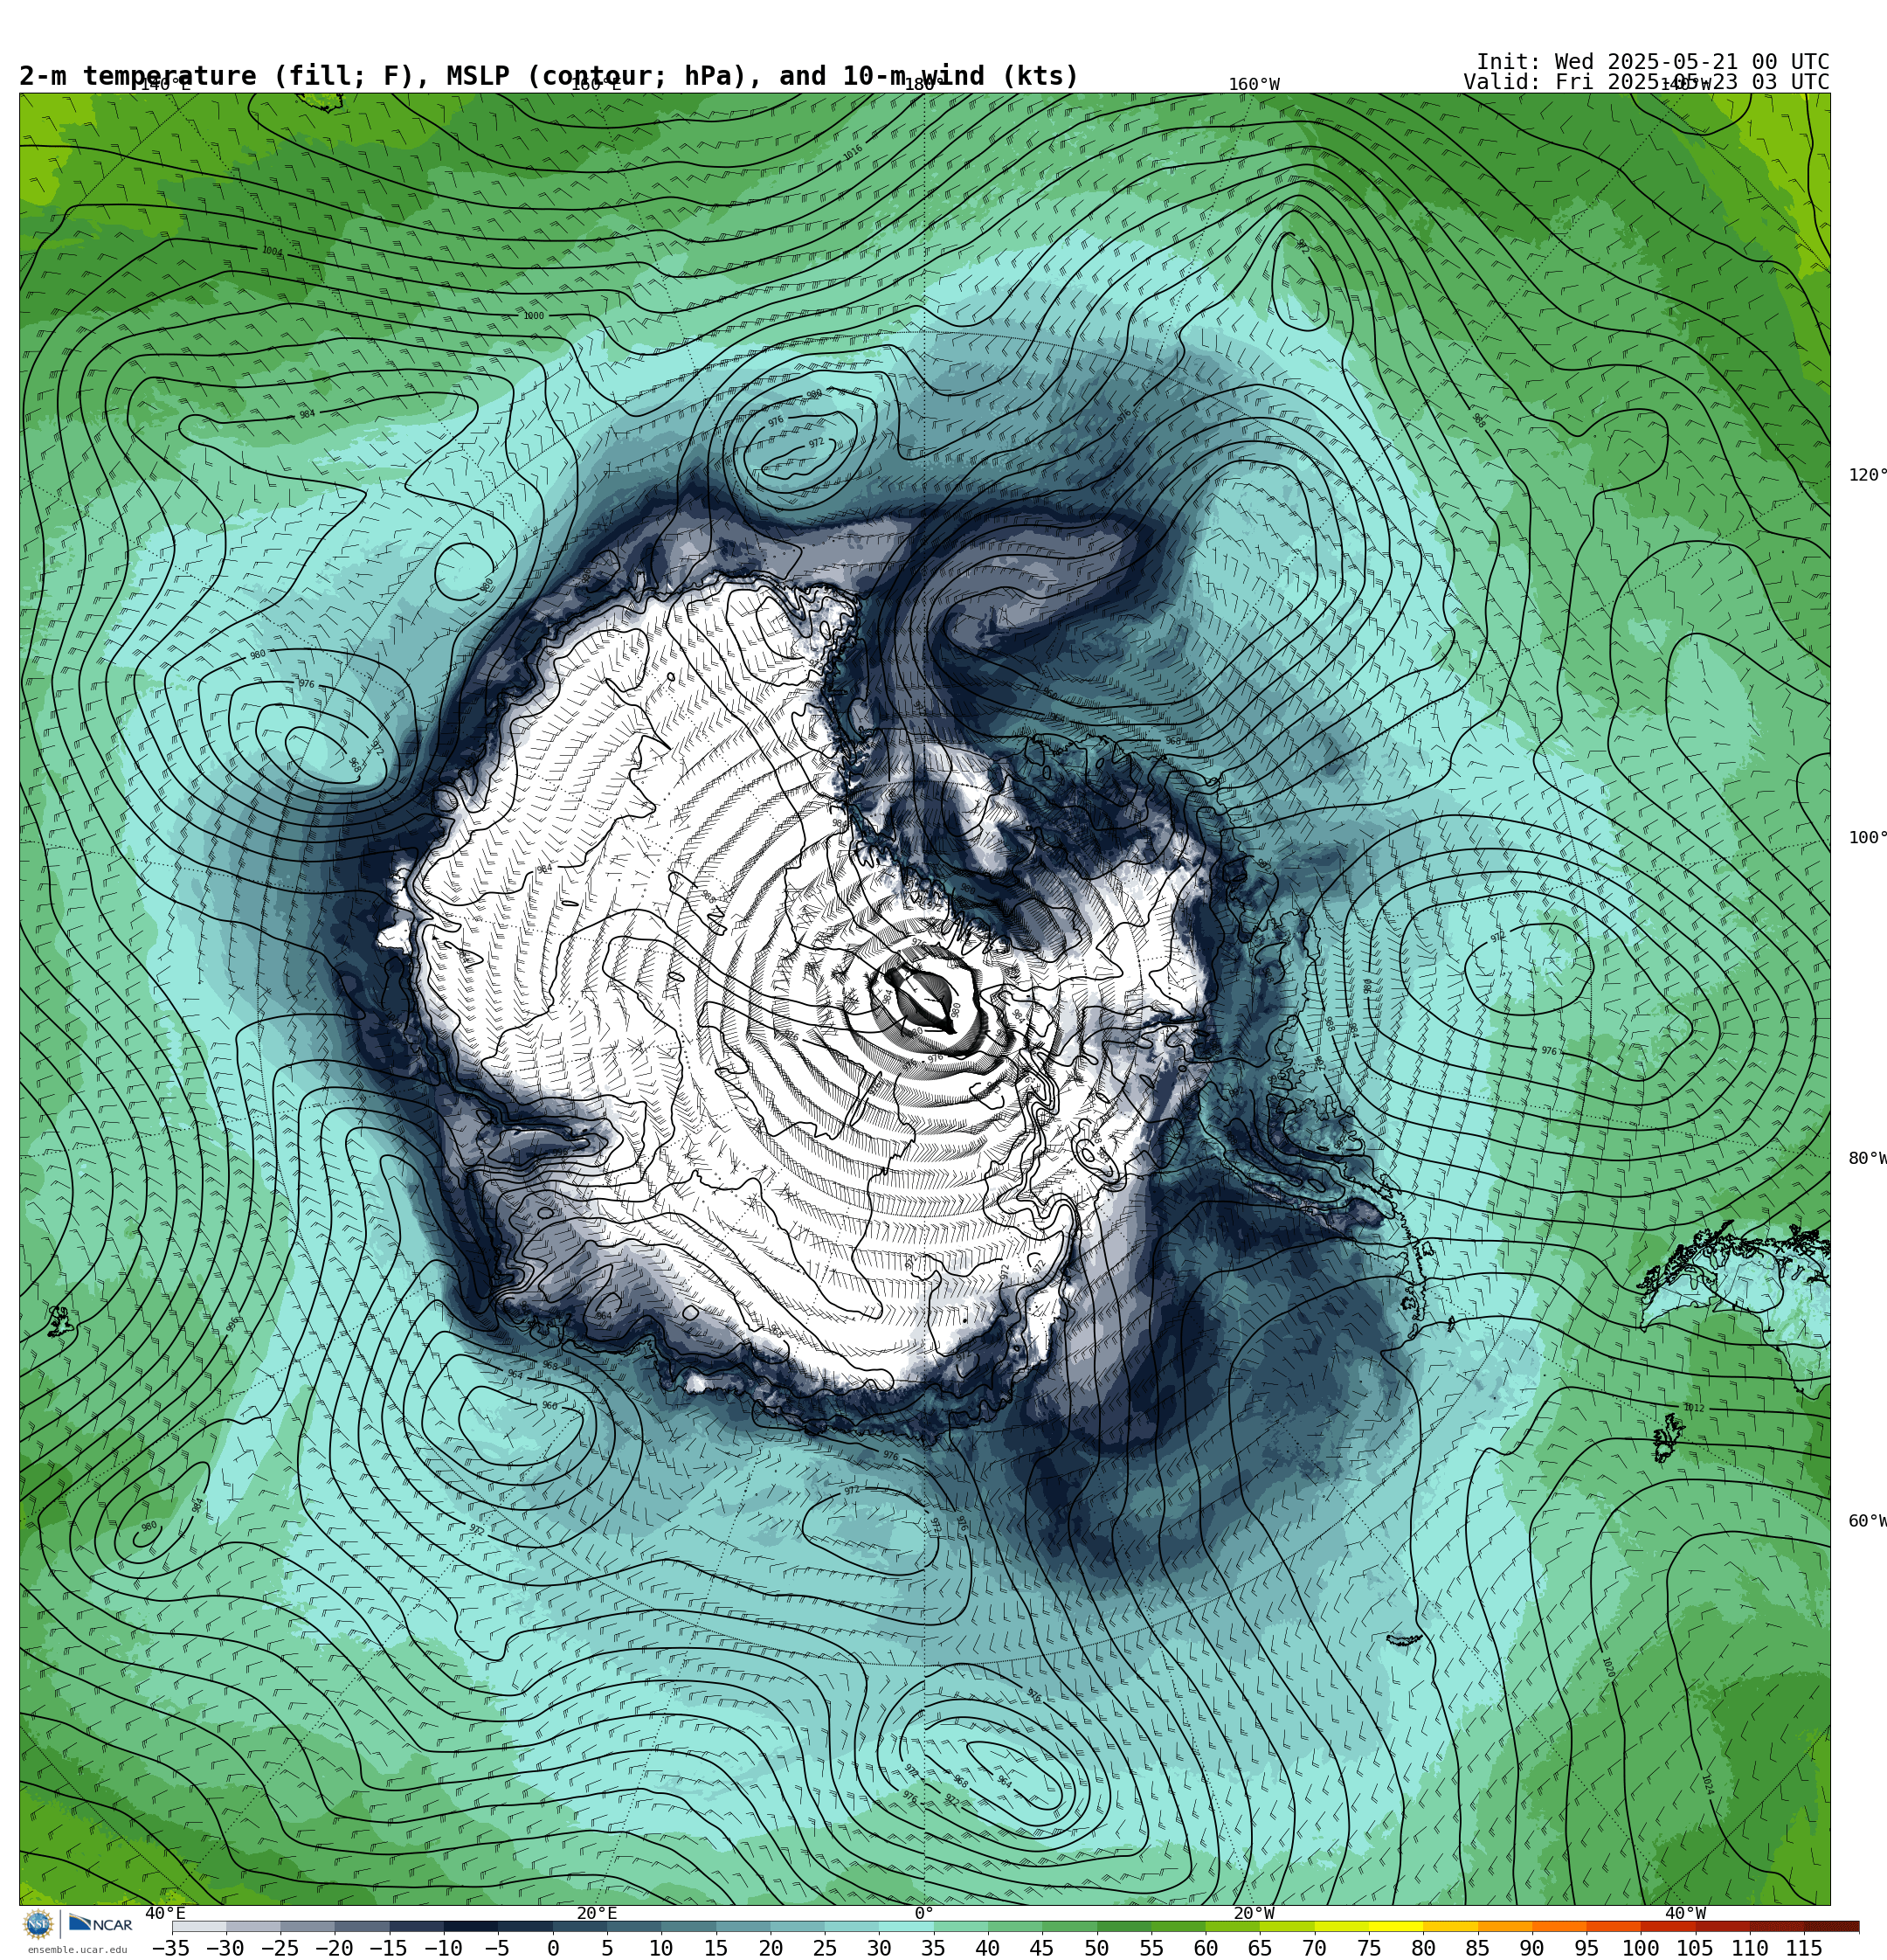Image resolution: width=1887 pixels, height=1960 pixels.
Task: Click the 'Valid: Fri 2025-05-23 03 UTC' text
Action: 1646,82
